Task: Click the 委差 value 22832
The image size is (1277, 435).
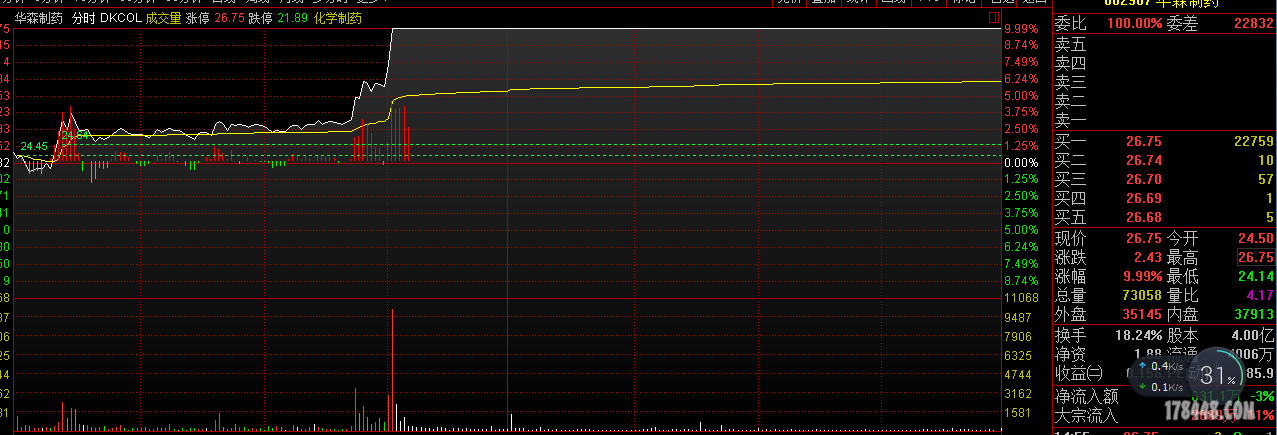Action: pos(1252,24)
